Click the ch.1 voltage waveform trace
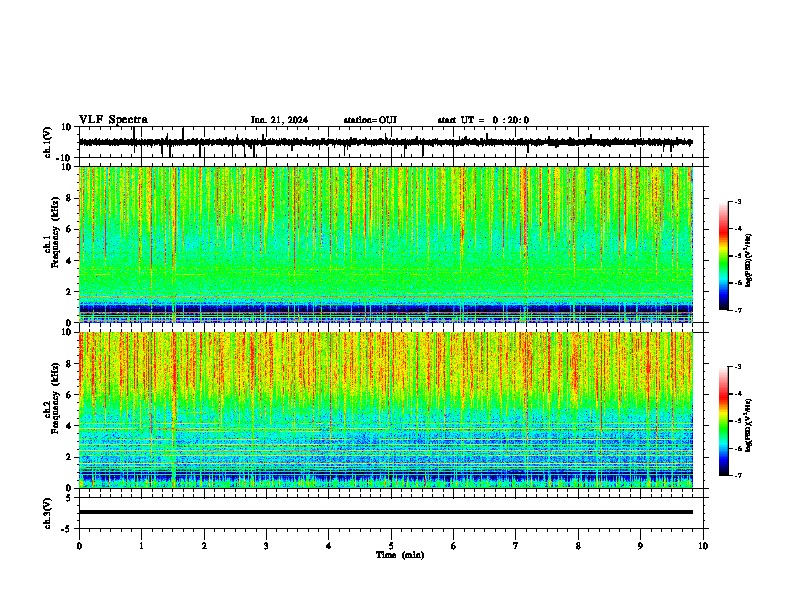This screenshot has height=612, width=792. click(386, 142)
